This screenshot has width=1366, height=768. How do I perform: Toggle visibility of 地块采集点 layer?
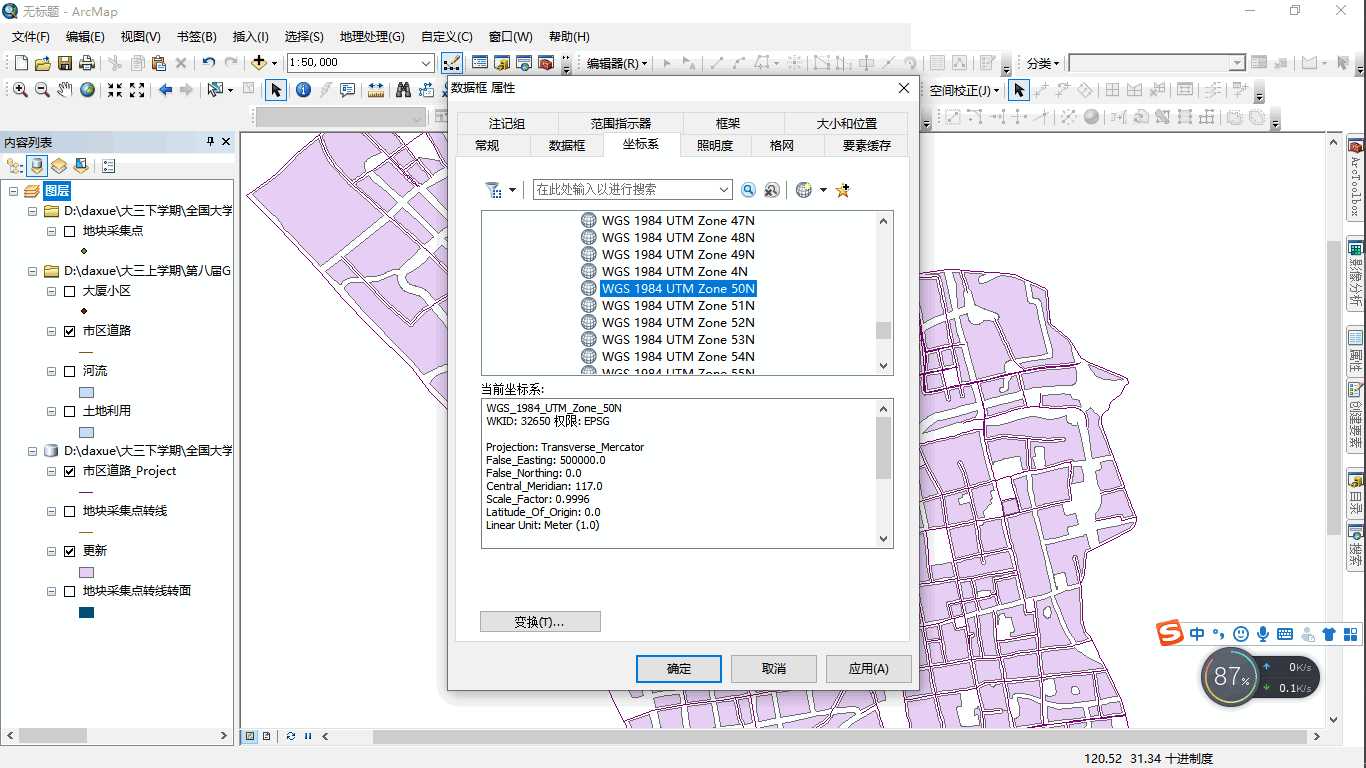point(69,231)
